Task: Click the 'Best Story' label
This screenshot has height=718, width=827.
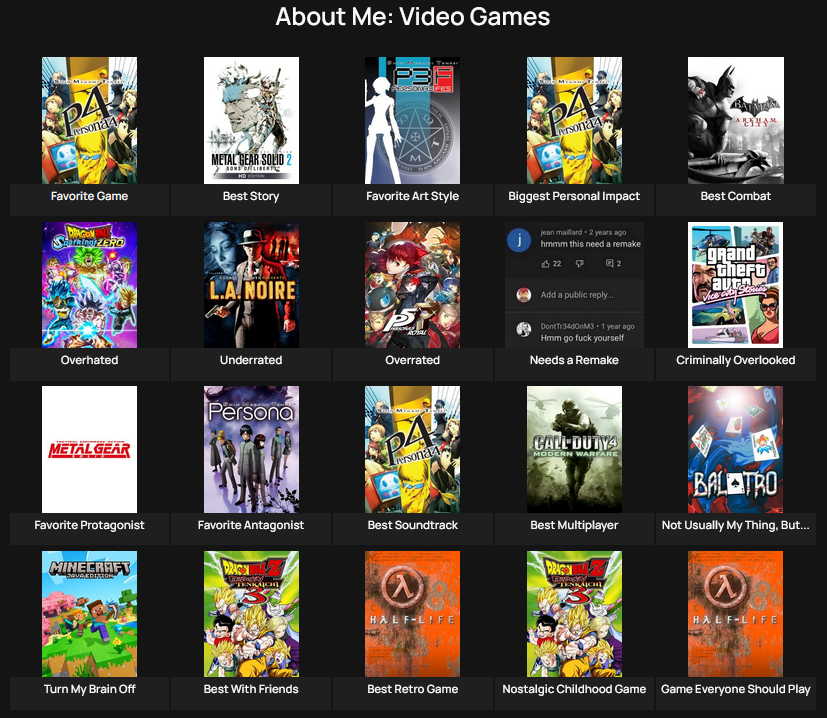Action: coord(251,196)
